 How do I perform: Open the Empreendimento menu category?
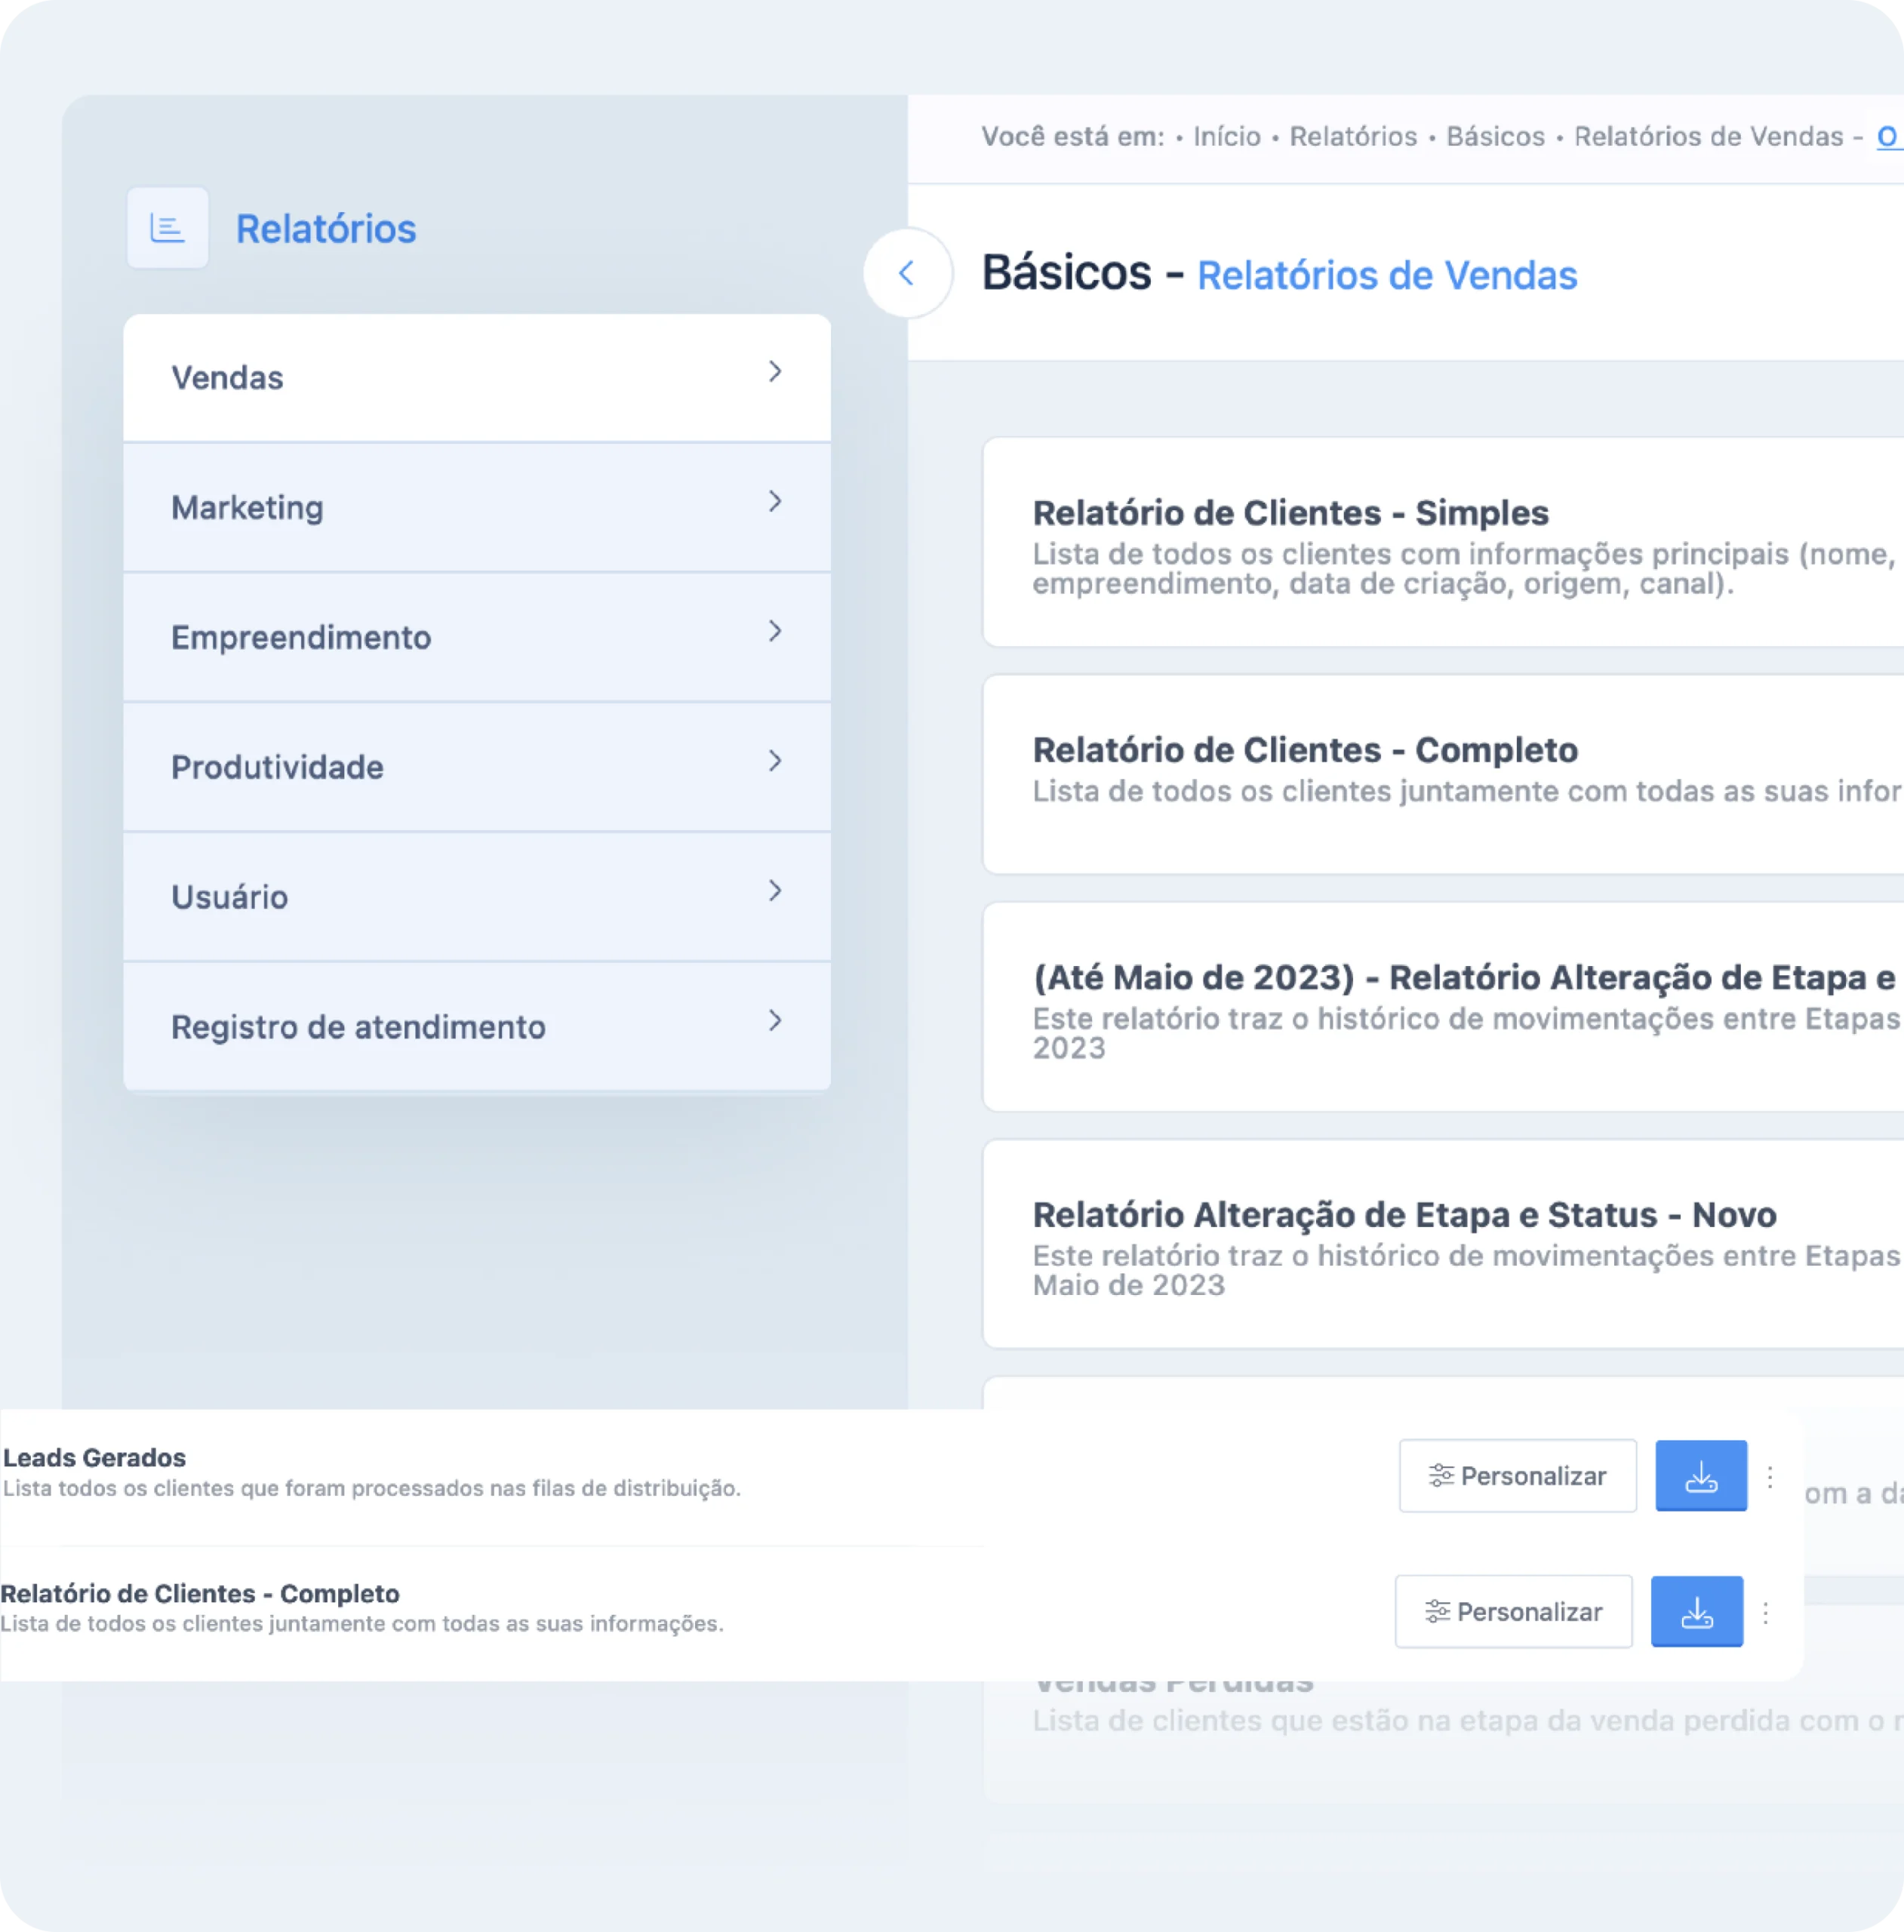pos(477,638)
